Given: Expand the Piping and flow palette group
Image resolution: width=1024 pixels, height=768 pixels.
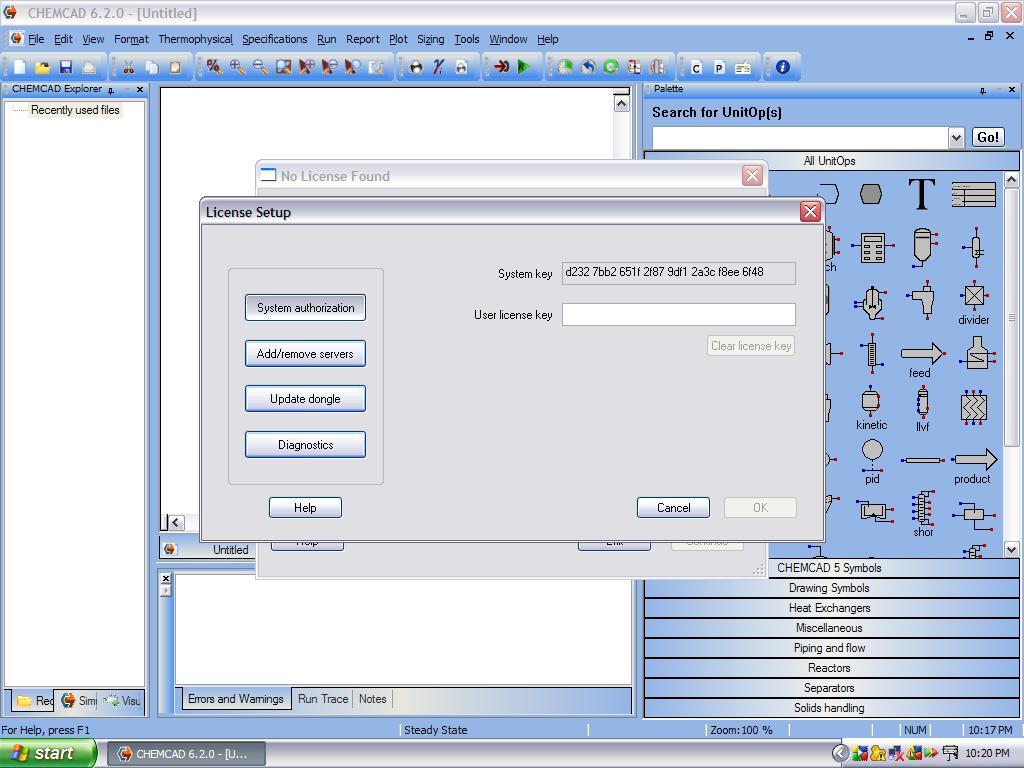Looking at the screenshot, I should [831, 648].
